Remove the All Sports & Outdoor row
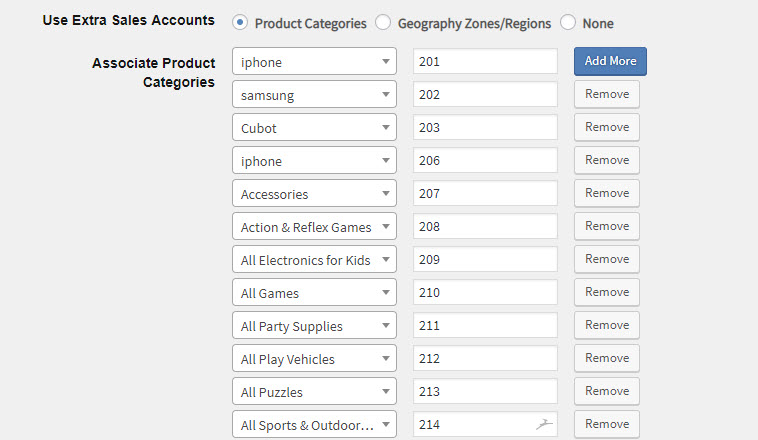758x440 pixels. (x=607, y=424)
